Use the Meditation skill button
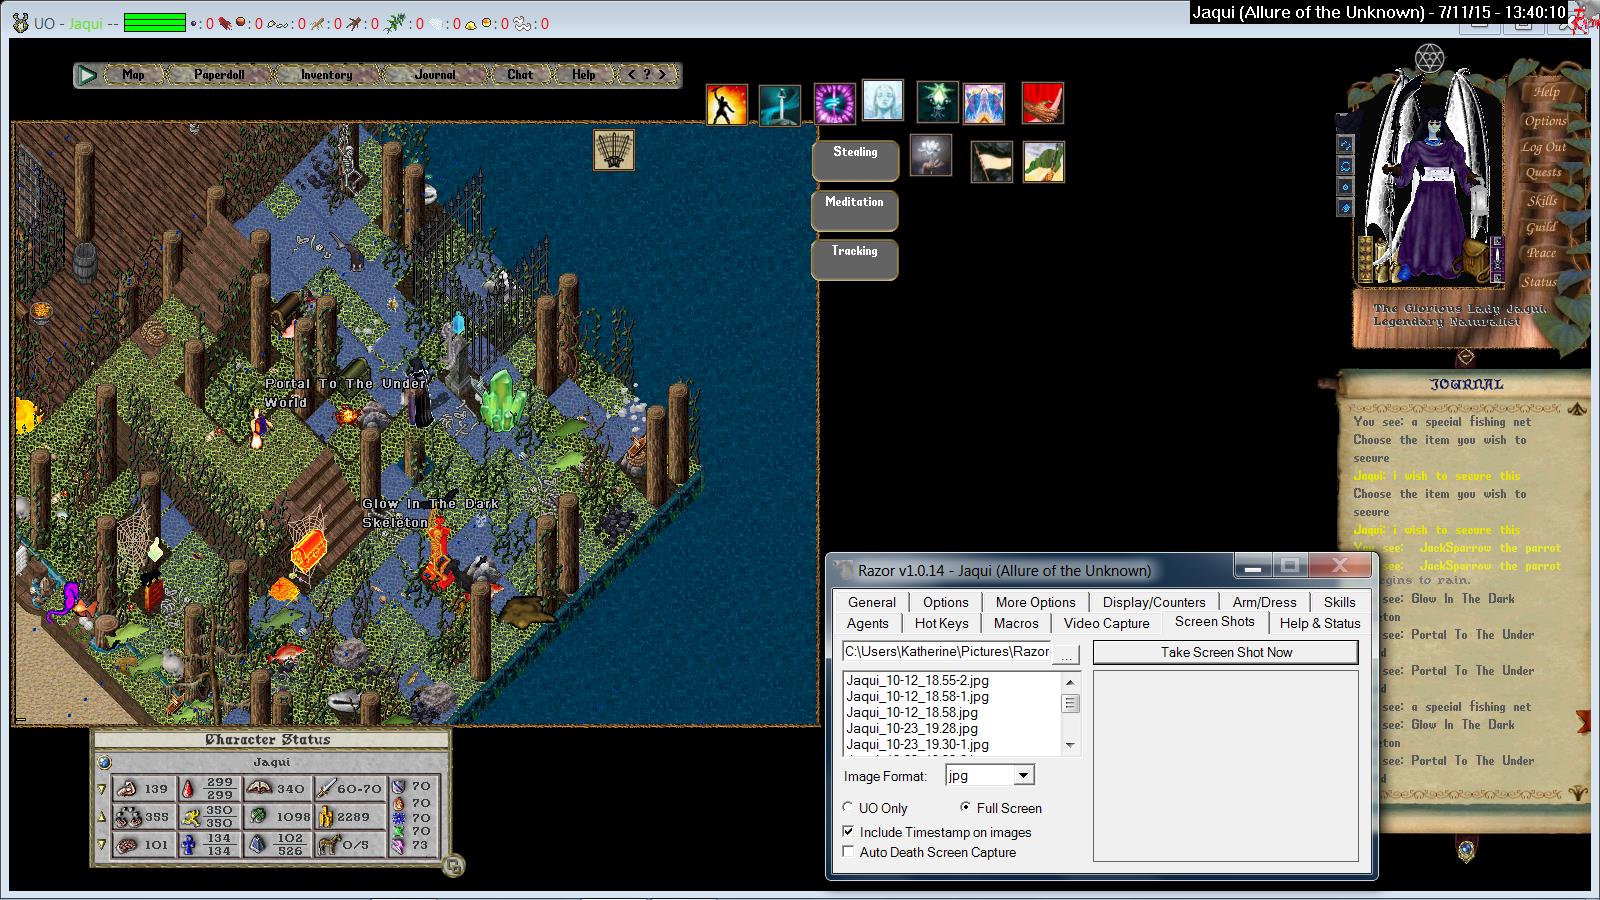 [x=855, y=210]
